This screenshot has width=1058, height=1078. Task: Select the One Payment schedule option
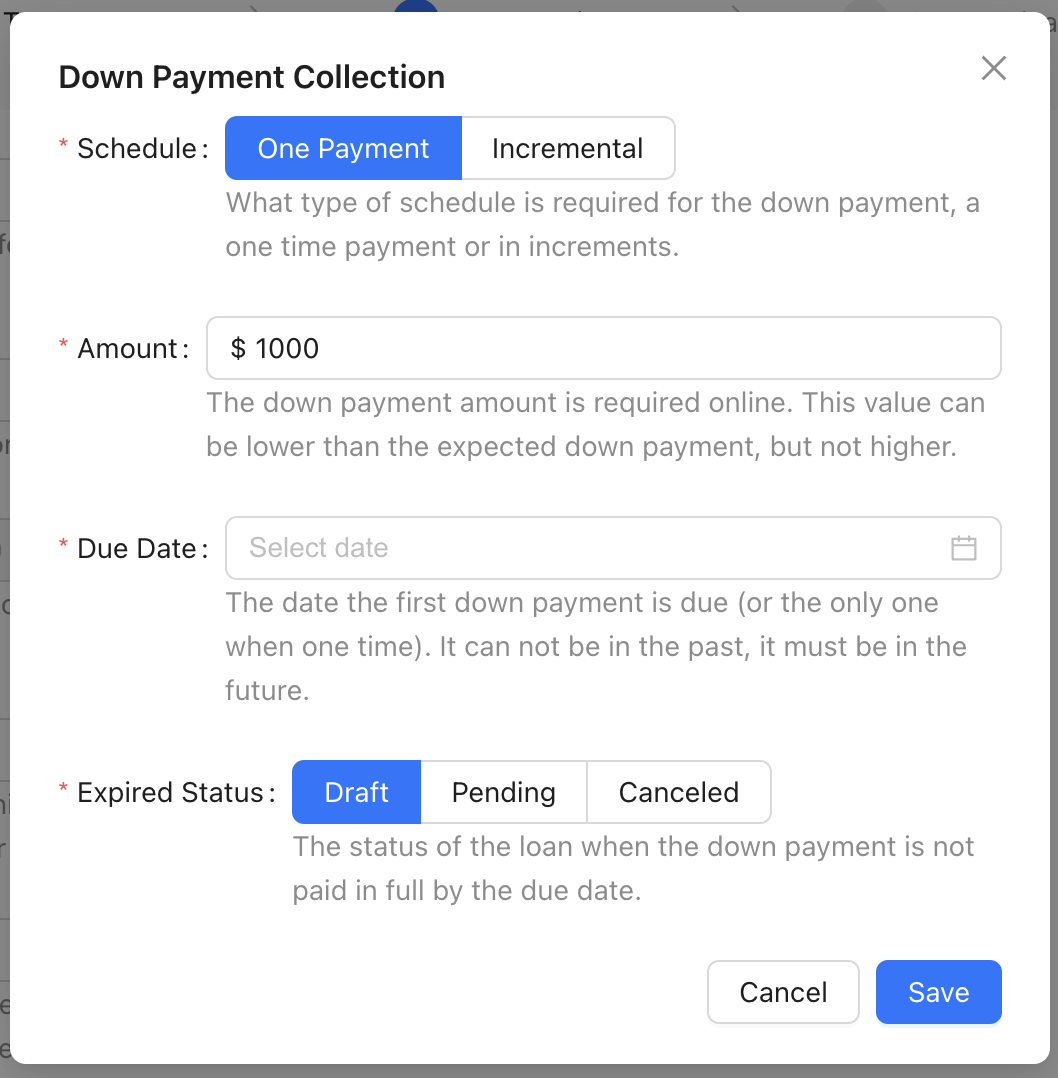343,148
